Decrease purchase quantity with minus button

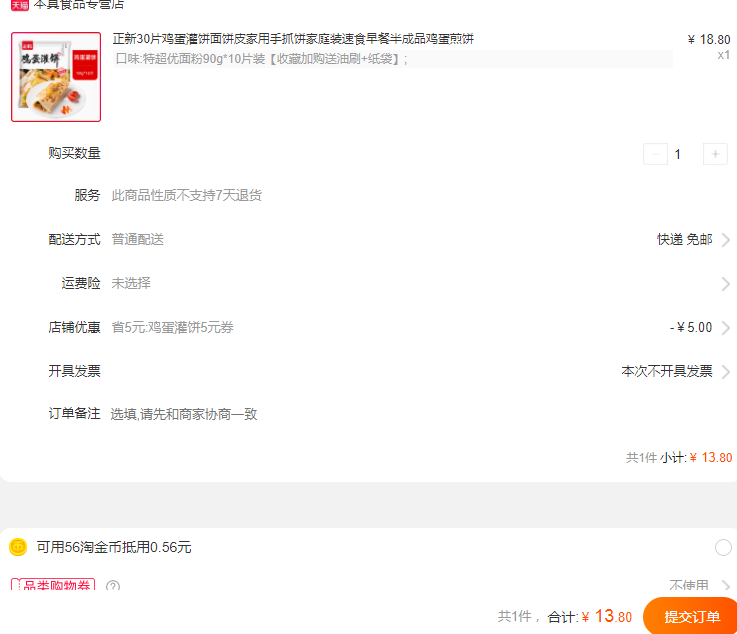tap(655, 154)
